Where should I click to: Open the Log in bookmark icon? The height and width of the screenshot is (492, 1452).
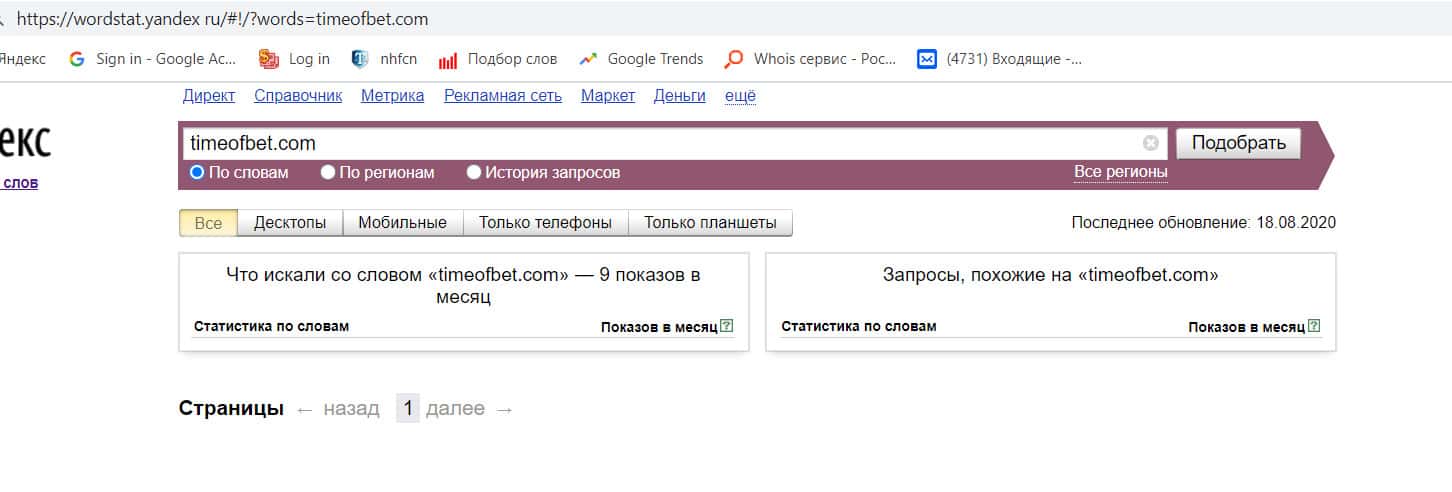[268, 59]
